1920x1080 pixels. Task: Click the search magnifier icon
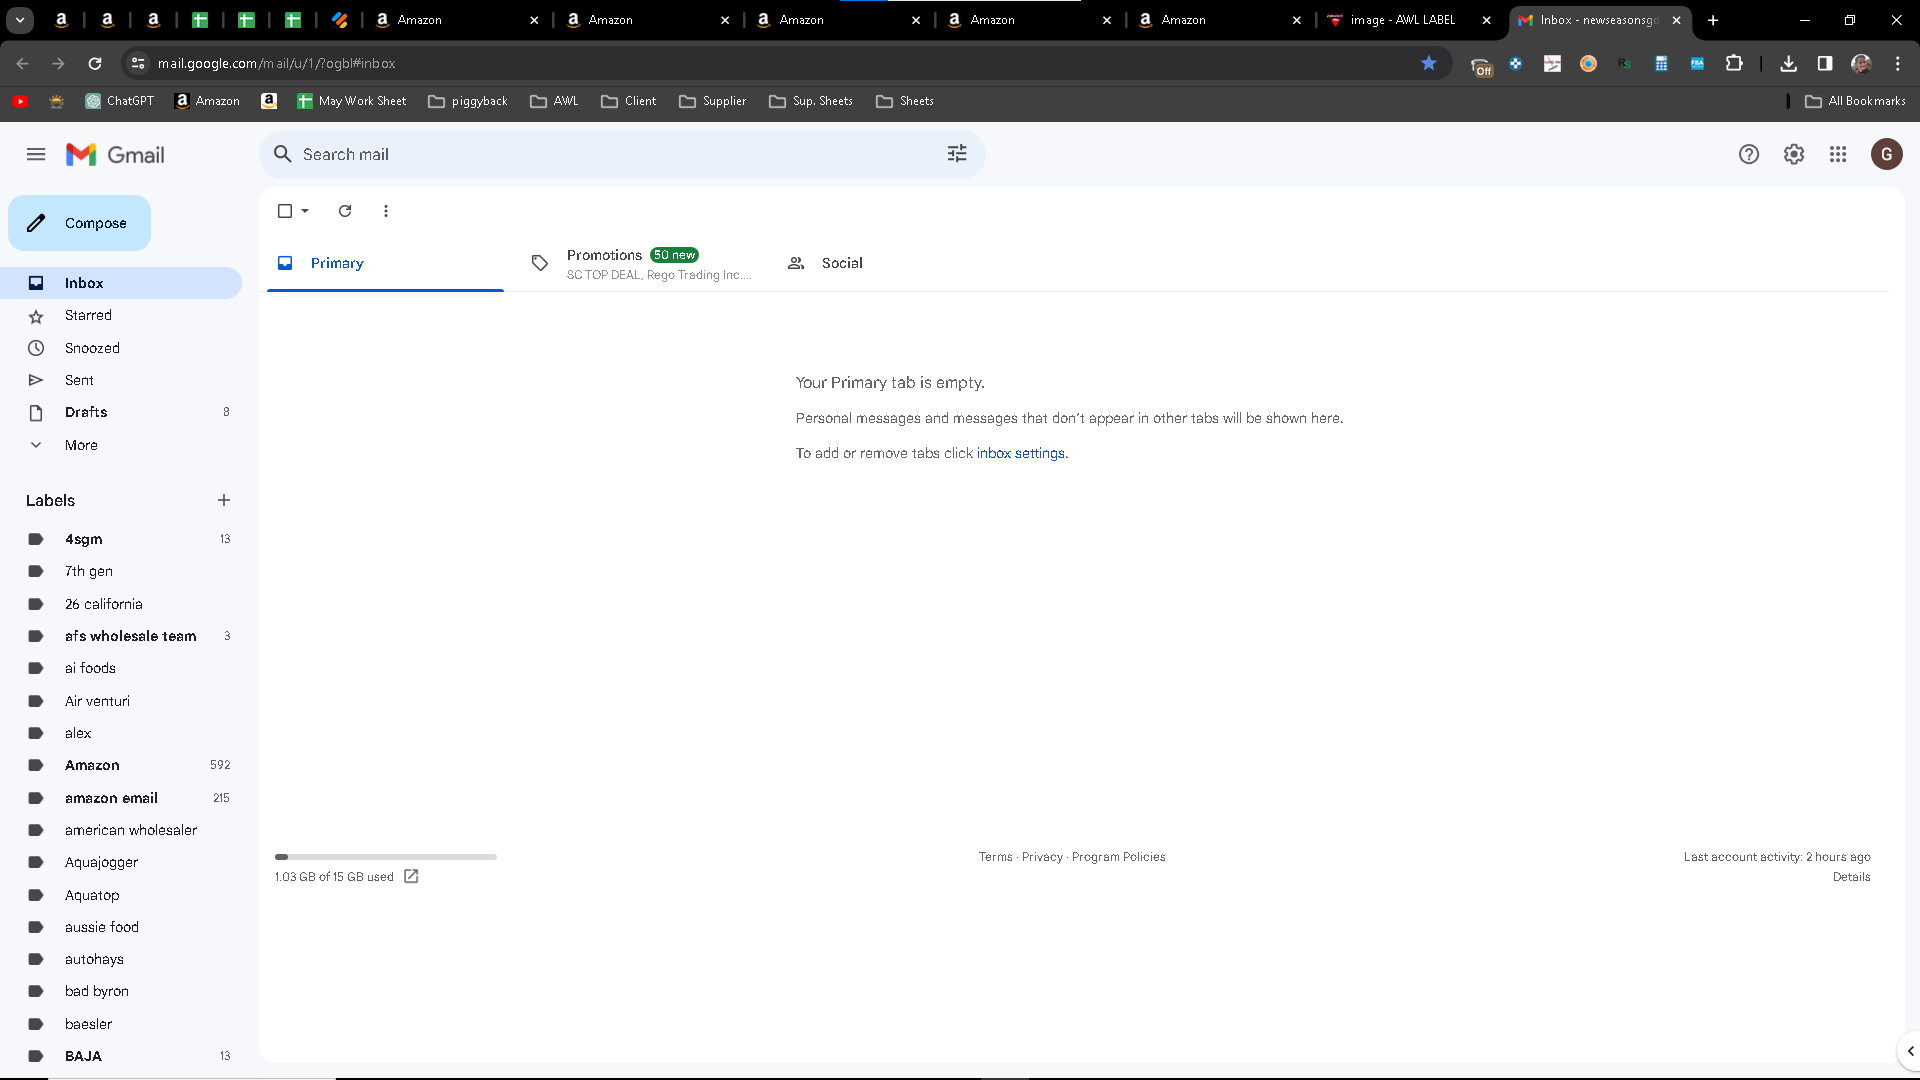(283, 154)
